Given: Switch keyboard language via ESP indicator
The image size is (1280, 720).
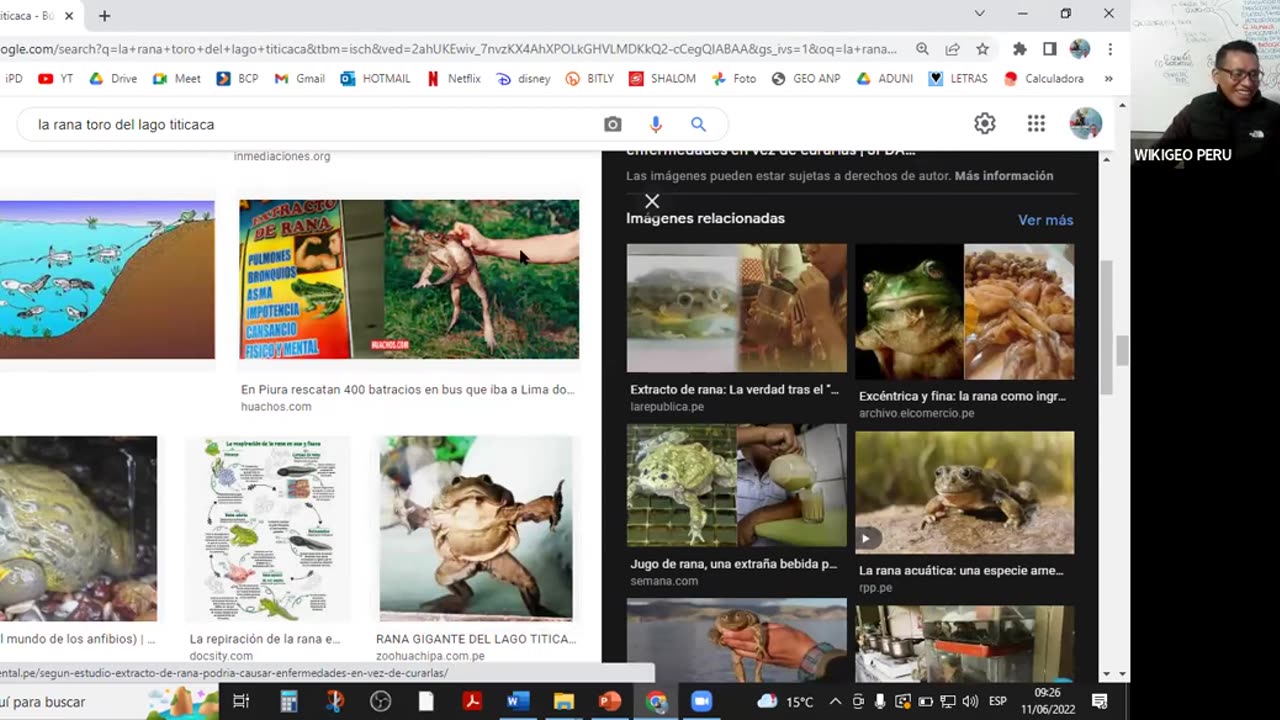Looking at the screenshot, I should pos(997,702).
